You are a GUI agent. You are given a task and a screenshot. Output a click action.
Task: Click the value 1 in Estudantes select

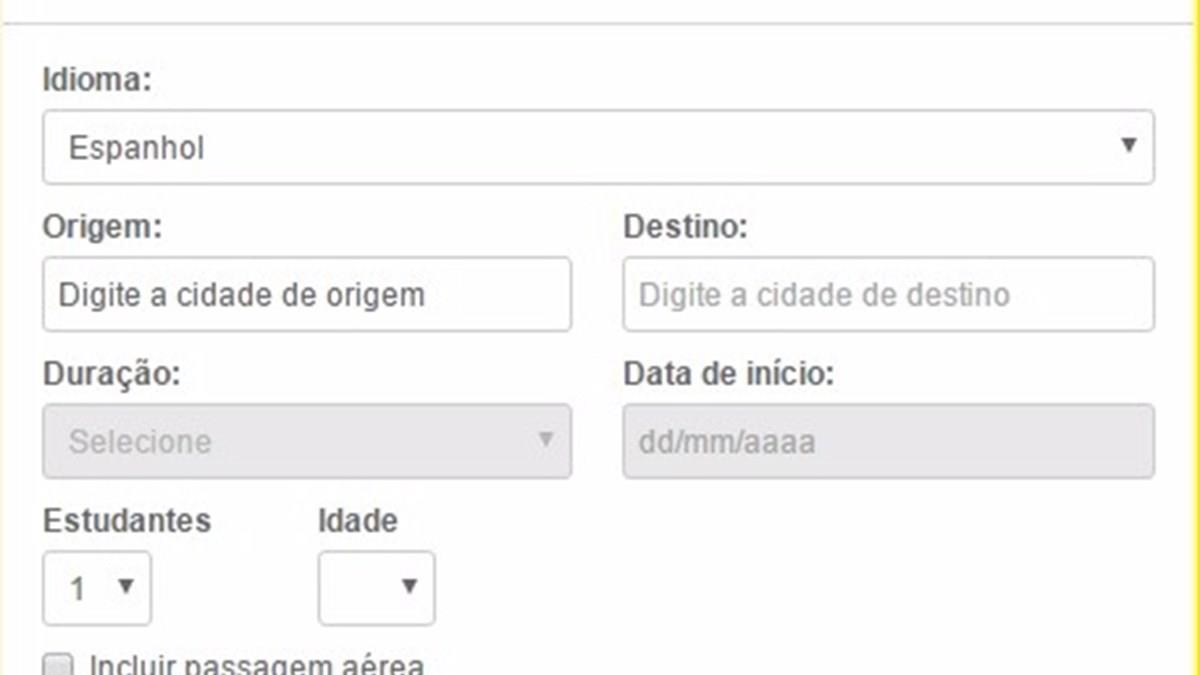(x=77, y=588)
